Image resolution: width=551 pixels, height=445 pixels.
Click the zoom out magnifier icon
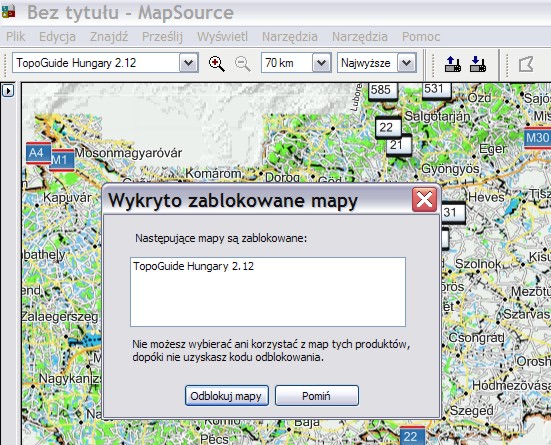point(242,64)
